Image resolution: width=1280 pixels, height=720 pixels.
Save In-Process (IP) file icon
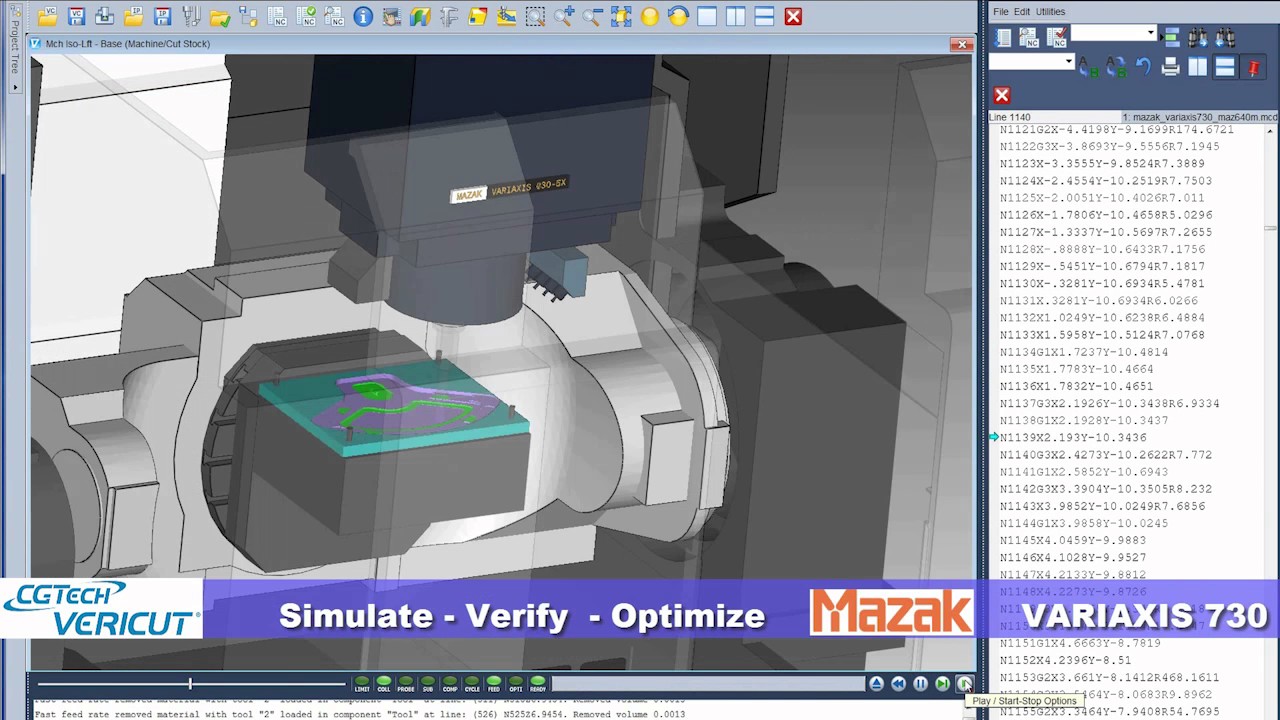pos(162,16)
